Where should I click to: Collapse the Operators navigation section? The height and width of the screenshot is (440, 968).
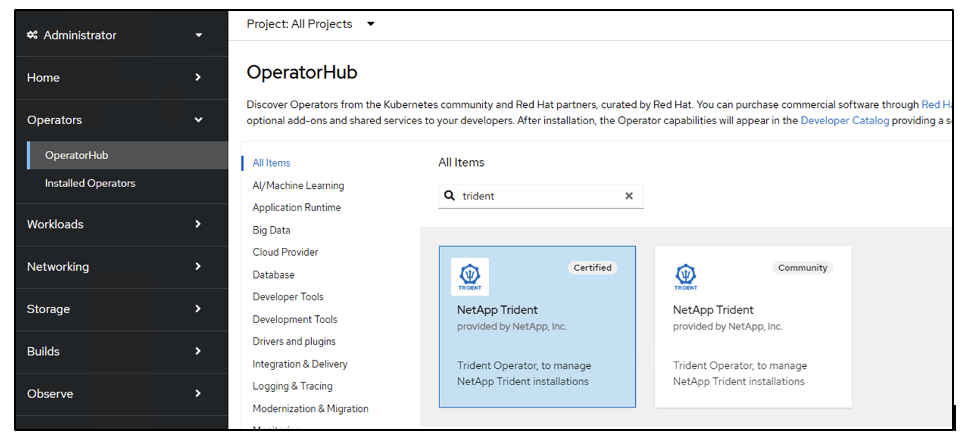[x=115, y=120]
